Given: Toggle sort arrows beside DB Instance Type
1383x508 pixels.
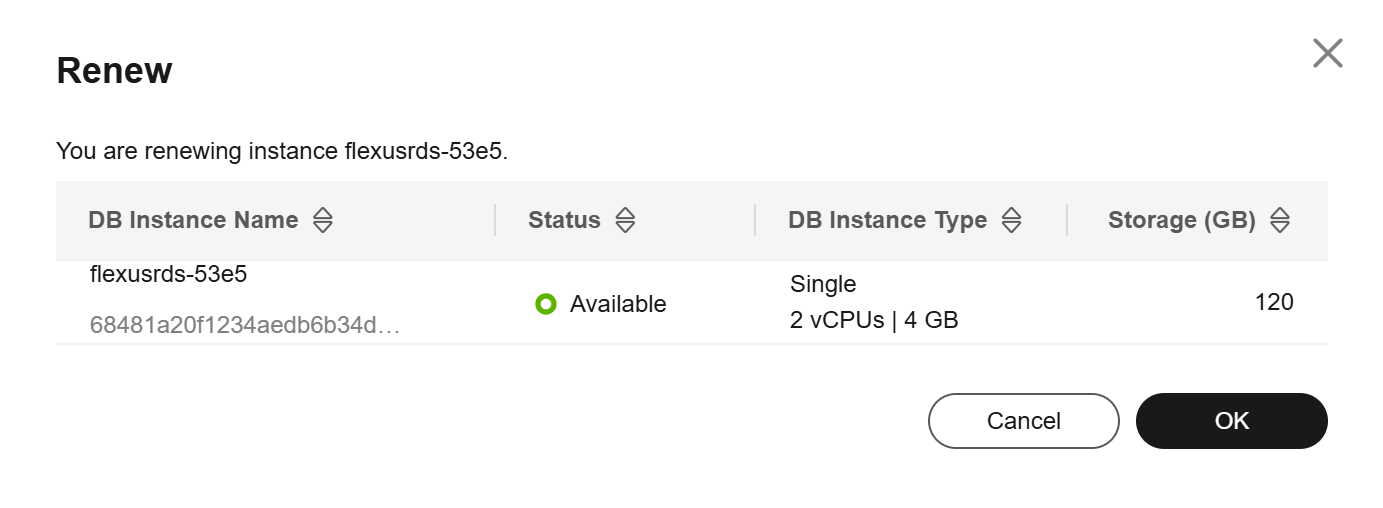Looking at the screenshot, I should pyautogui.click(x=1011, y=221).
